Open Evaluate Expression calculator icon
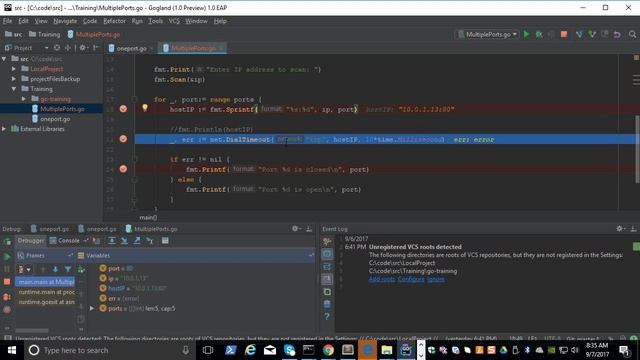This screenshot has width=640, height=360. click(x=165, y=240)
